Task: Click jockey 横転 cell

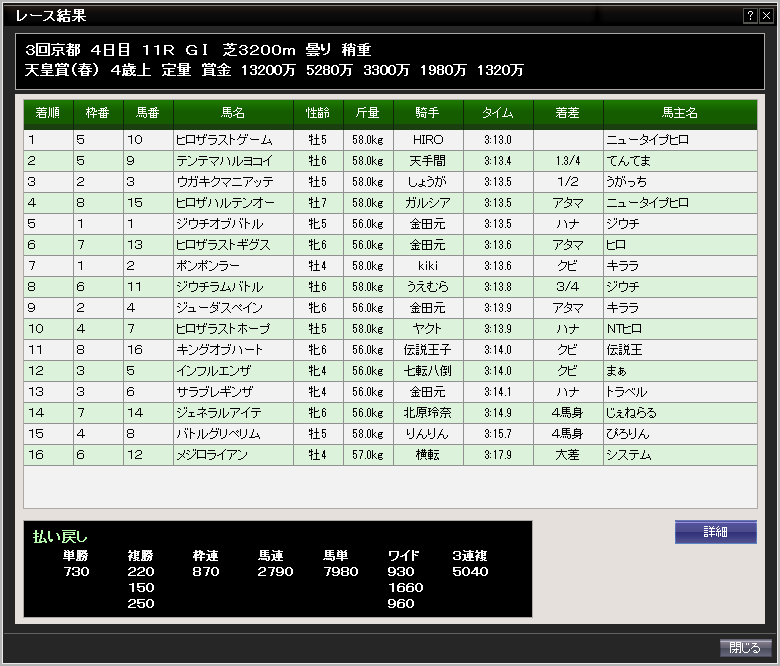Action: click(428, 455)
